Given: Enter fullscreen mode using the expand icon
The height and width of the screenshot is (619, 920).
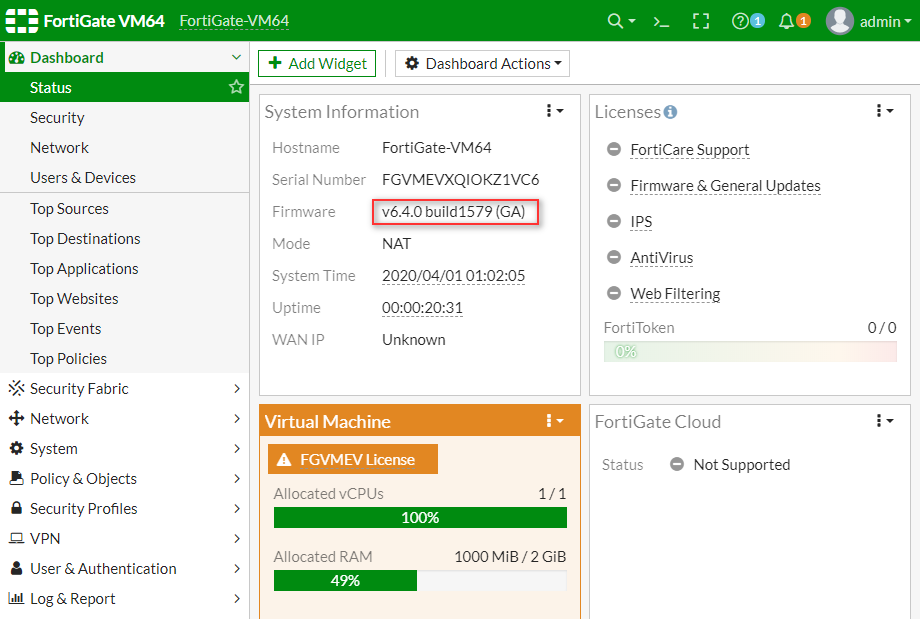Looking at the screenshot, I should pyautogui.click(x=700, y=20).
